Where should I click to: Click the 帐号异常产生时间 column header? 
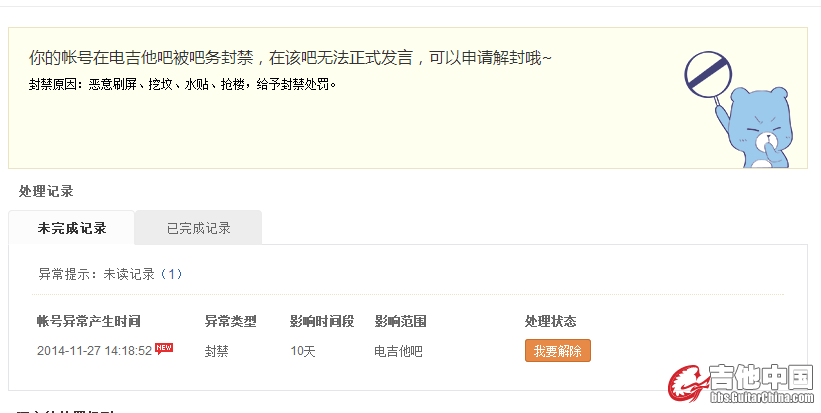pyautogui.click(x=88, y=321)
